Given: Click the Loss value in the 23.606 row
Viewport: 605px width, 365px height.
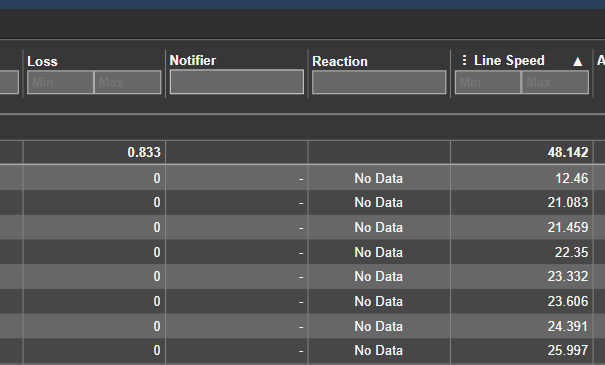Looking at the screenshot, I should [x=157, y=301].
